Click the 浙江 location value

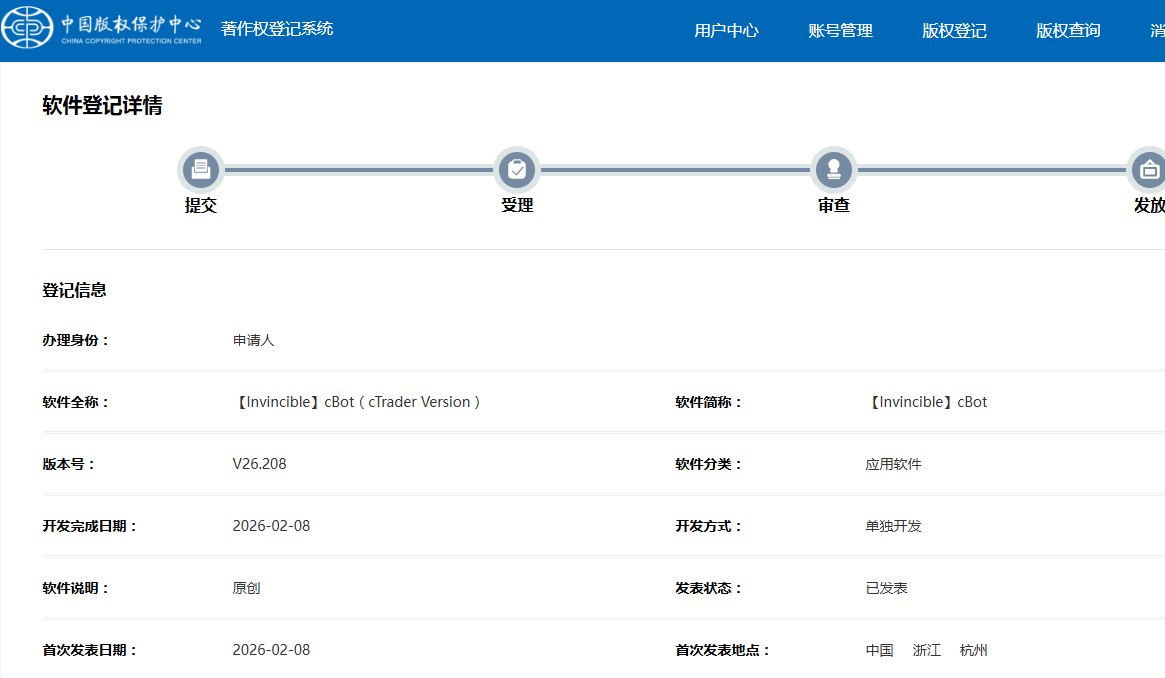[x=927, y=651]
